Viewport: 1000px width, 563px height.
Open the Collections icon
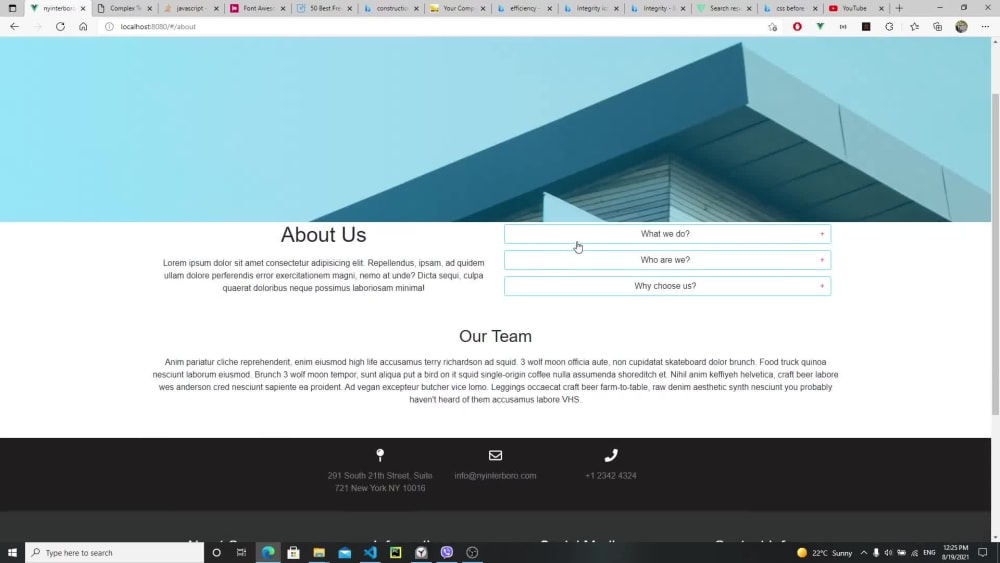coord(938,27)
